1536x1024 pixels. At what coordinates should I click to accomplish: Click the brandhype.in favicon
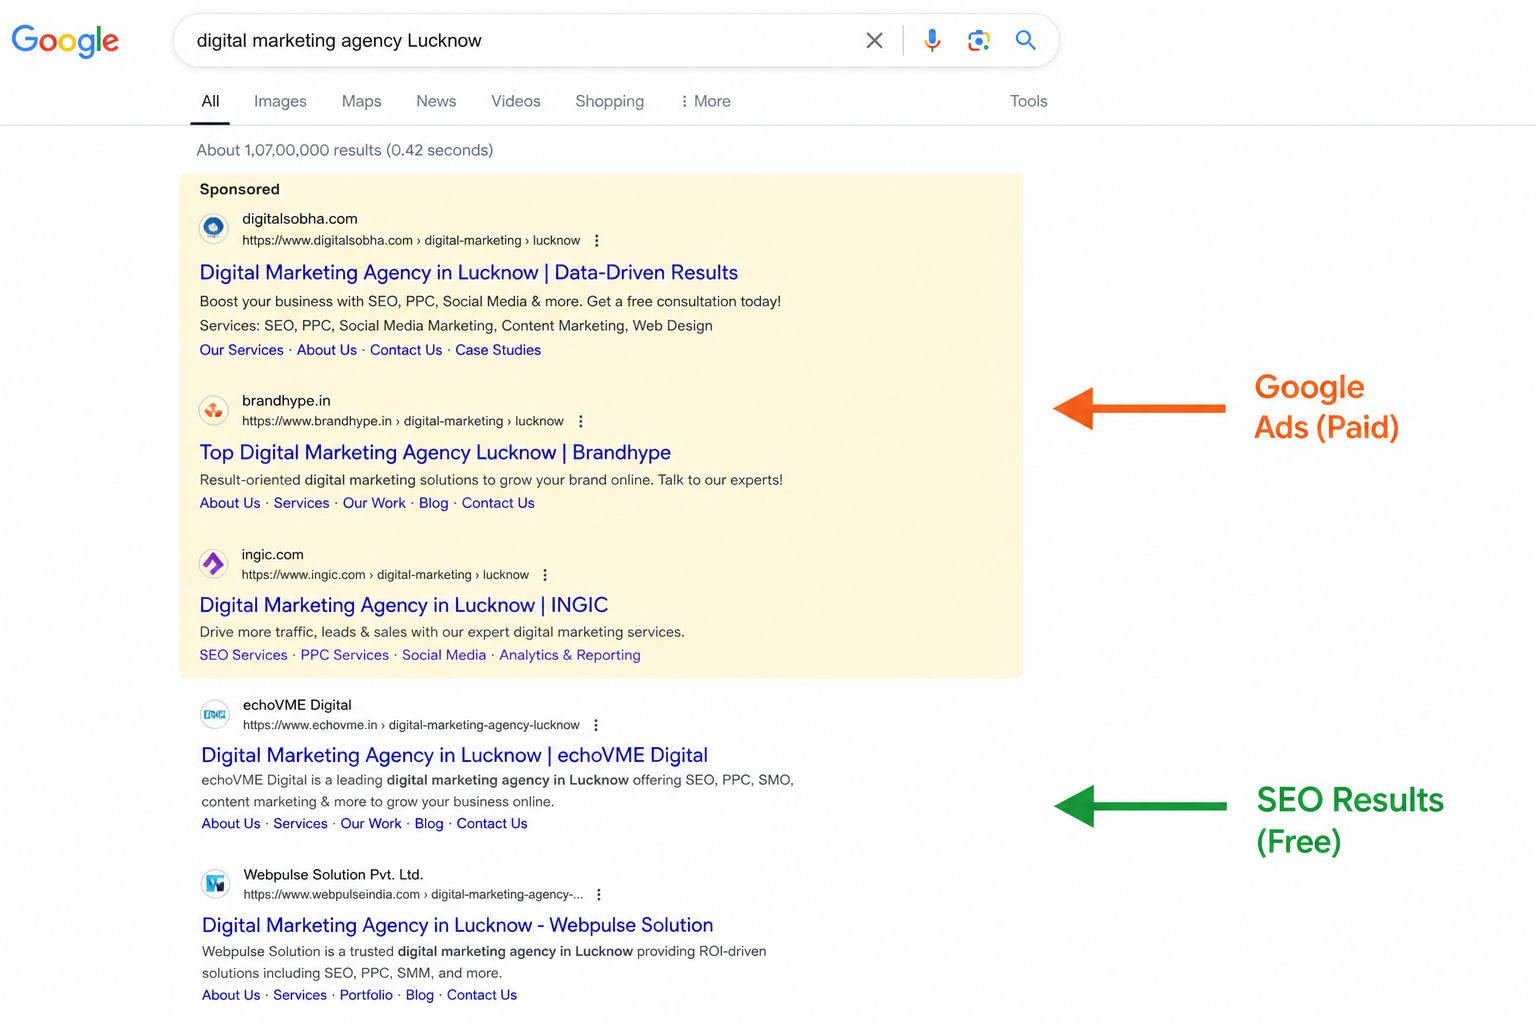pos(214,410)
